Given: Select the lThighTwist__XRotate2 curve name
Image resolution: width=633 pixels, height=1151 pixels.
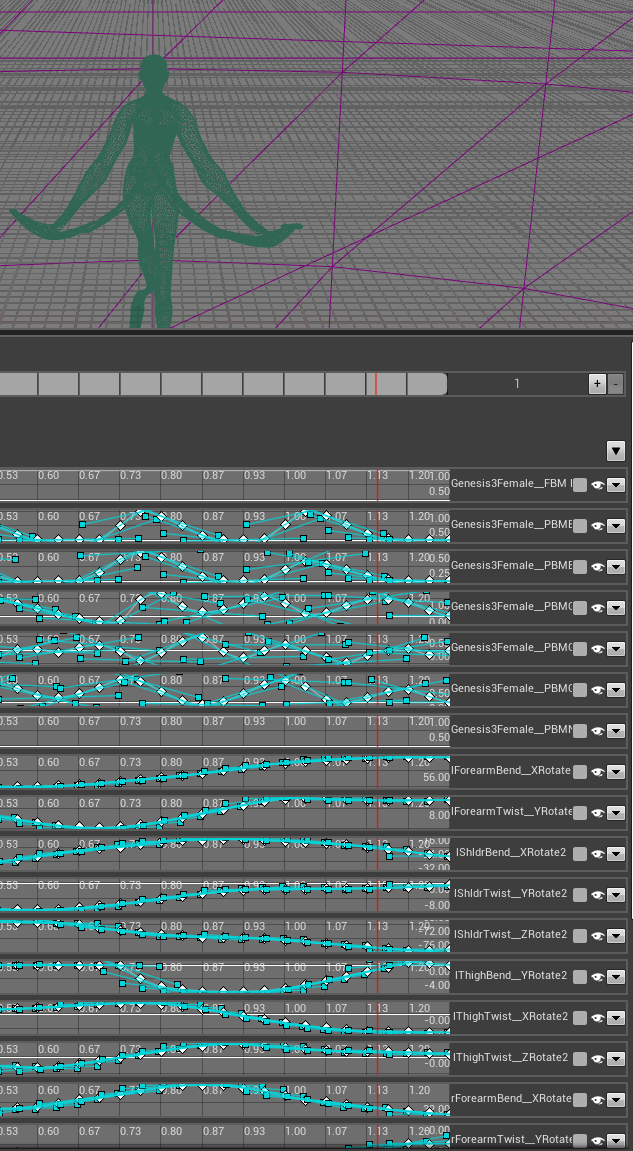Looking at the screenshot, I should [x=511, y=1017].
